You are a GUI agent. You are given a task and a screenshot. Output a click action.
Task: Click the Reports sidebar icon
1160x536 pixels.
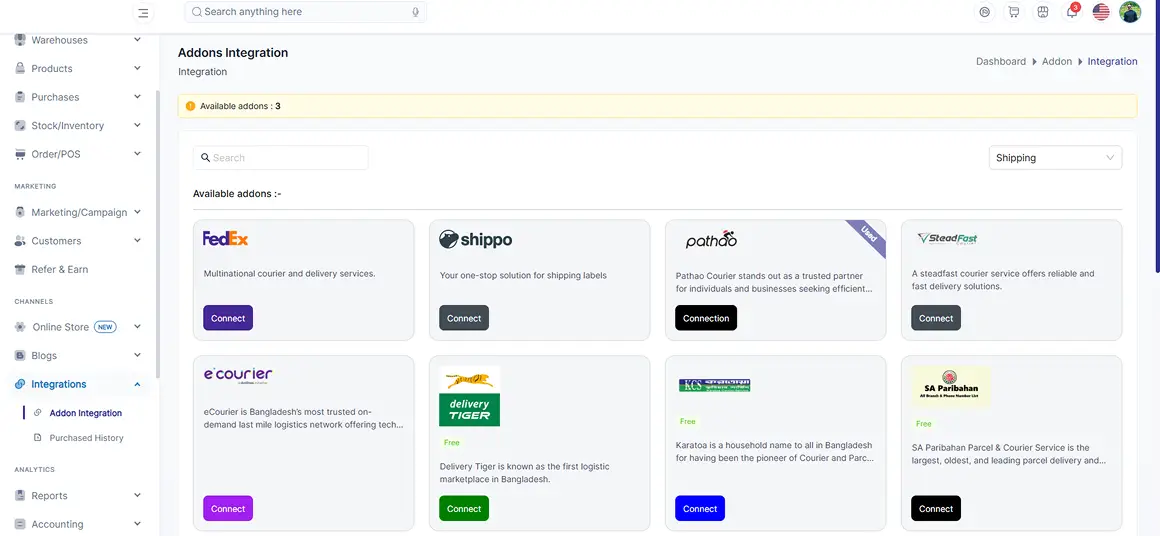coord(20,495)
